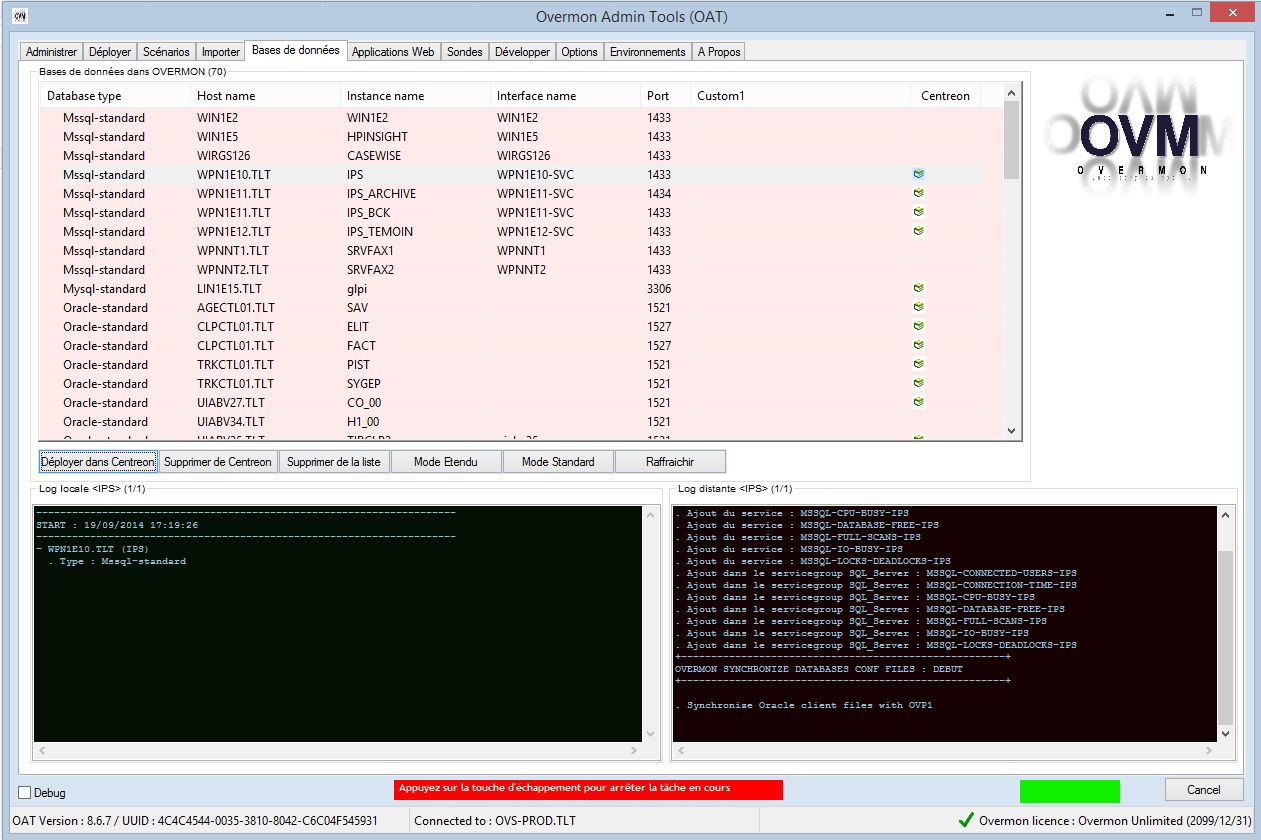This screenshot has height=840, width=1261.
Task: Click the Centreon icon in the SAV row
Action: coord(918,307)
